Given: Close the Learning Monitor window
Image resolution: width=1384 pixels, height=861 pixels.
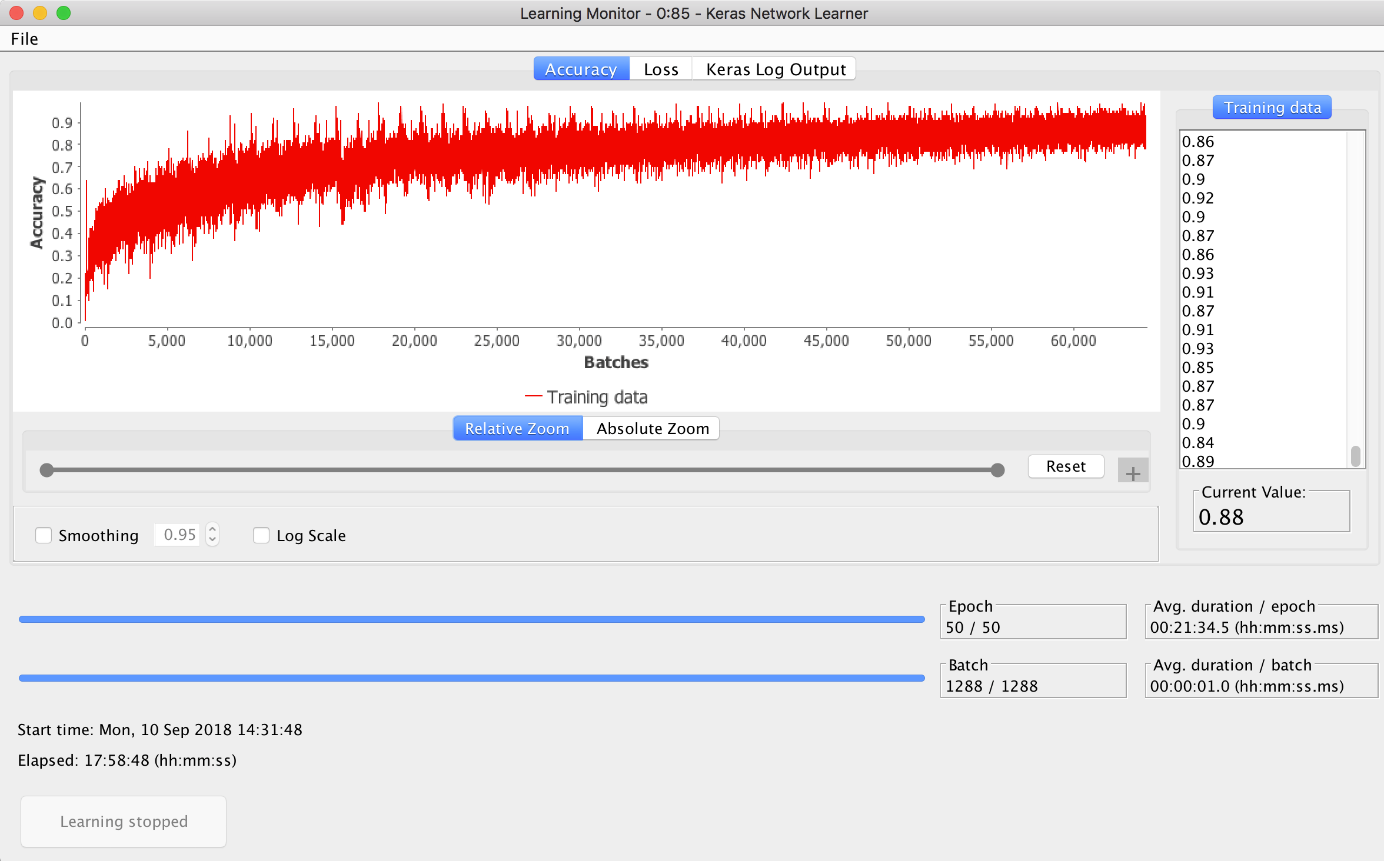Looking at the screenshot, I should (x=16, y=13).
